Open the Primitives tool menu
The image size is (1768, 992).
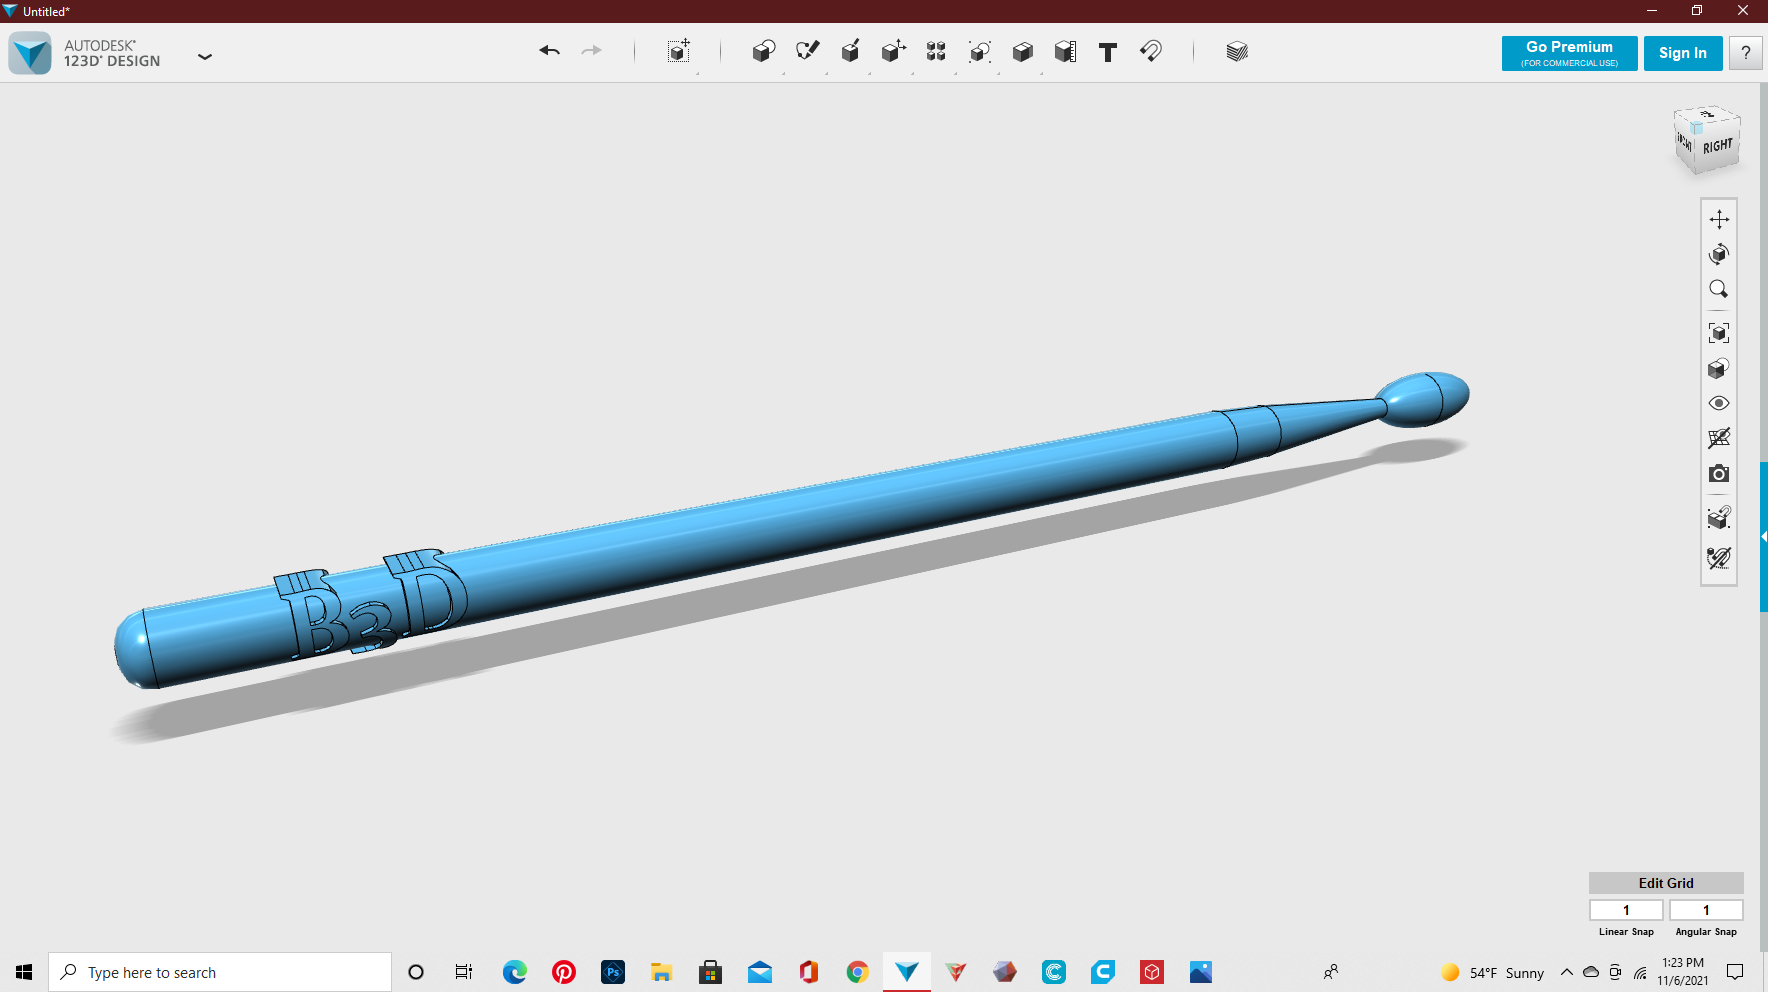(764, 52)
